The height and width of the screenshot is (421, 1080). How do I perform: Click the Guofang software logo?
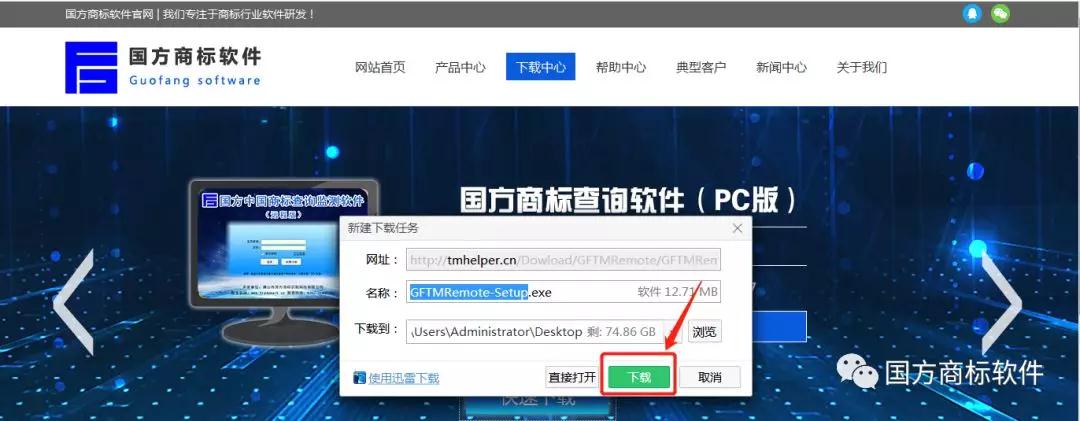click(x=163, y=68)
